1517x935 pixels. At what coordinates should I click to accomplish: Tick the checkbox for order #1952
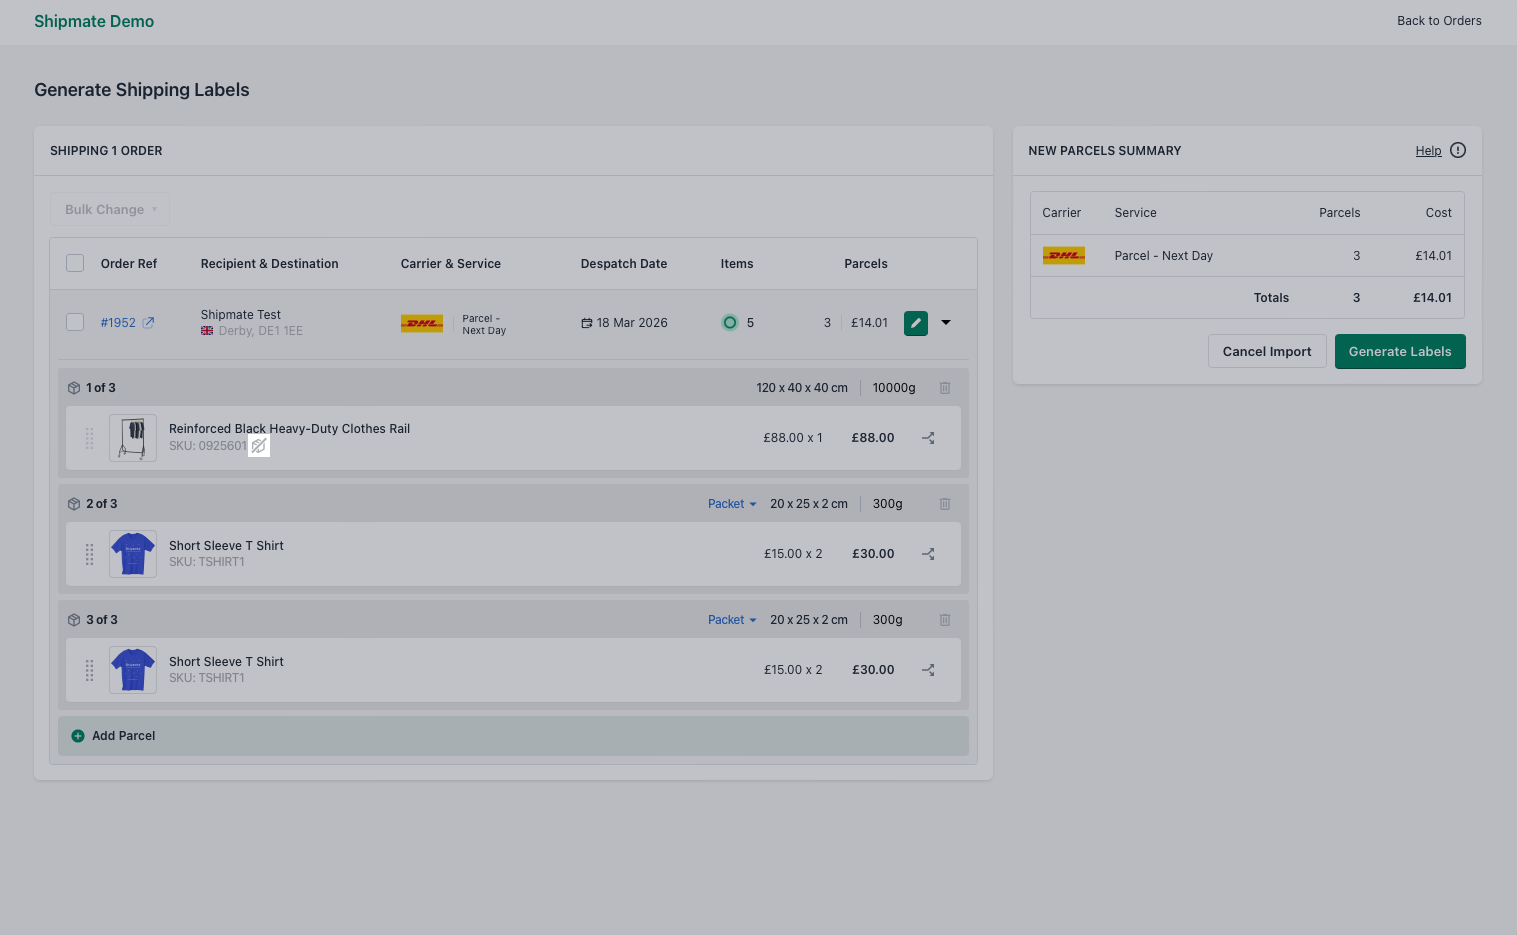(x=75, y=322)
